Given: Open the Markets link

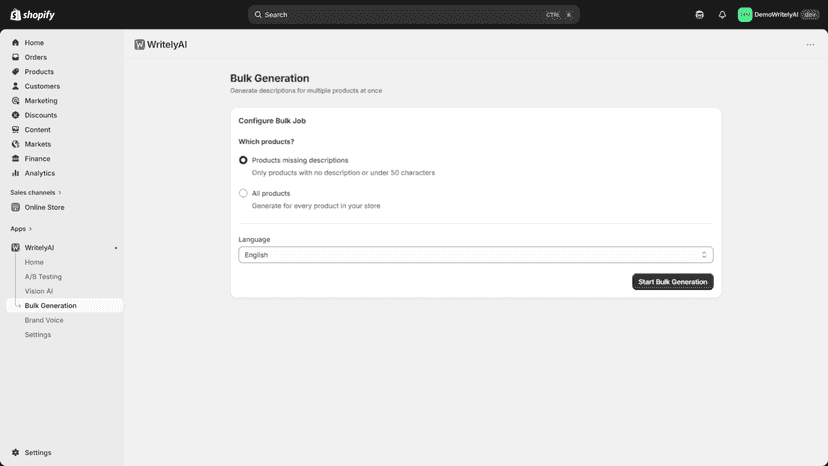Looking at the screenshot, I should tap(37, 144).
